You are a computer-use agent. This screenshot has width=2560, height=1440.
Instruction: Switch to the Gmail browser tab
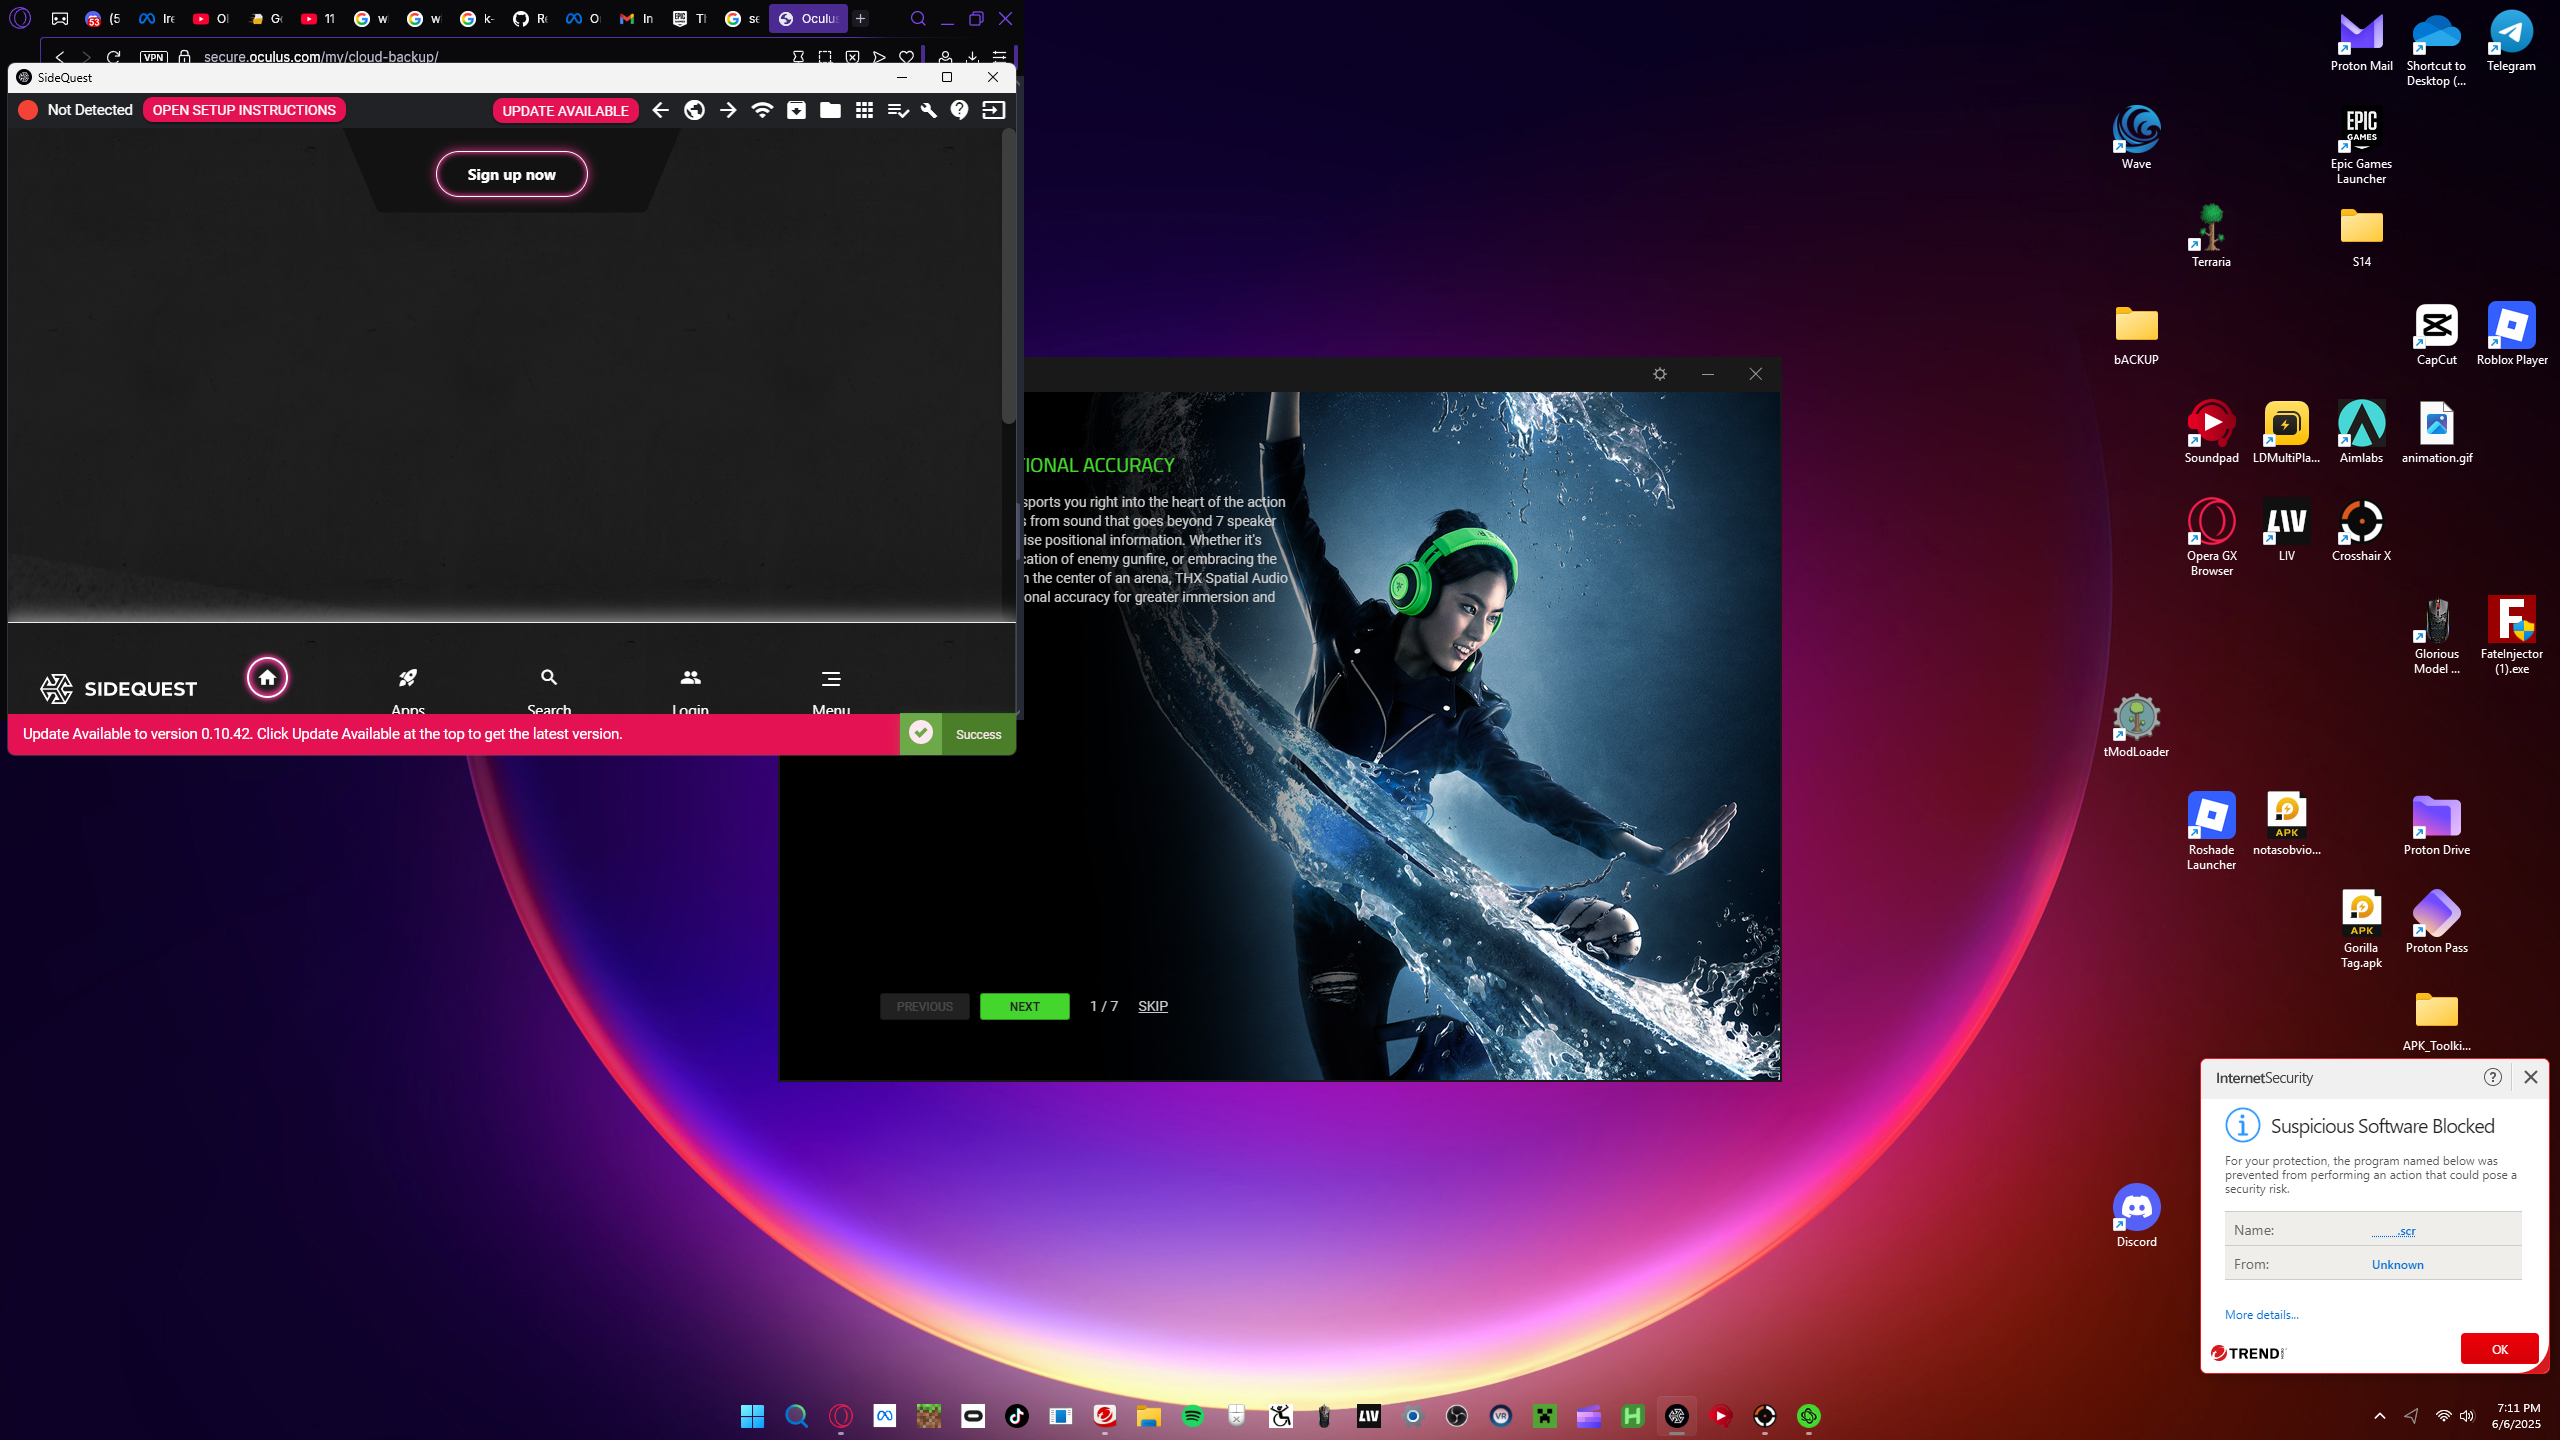(x=636, y=19)
